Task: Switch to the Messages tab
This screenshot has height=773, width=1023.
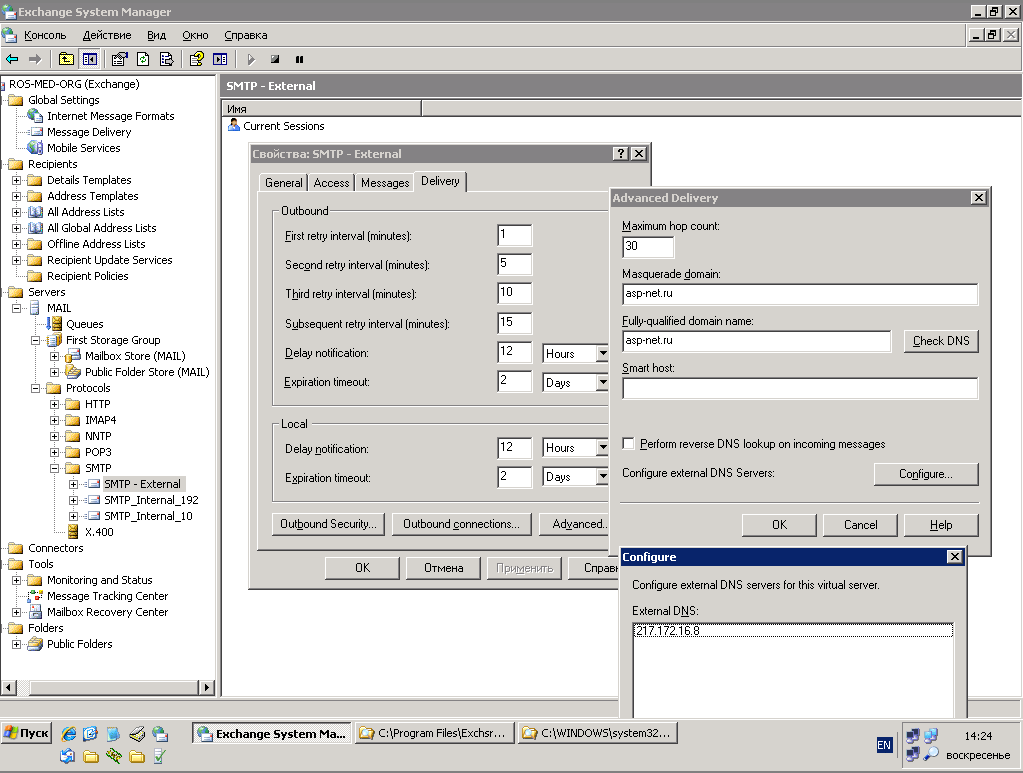Action: 385,183
